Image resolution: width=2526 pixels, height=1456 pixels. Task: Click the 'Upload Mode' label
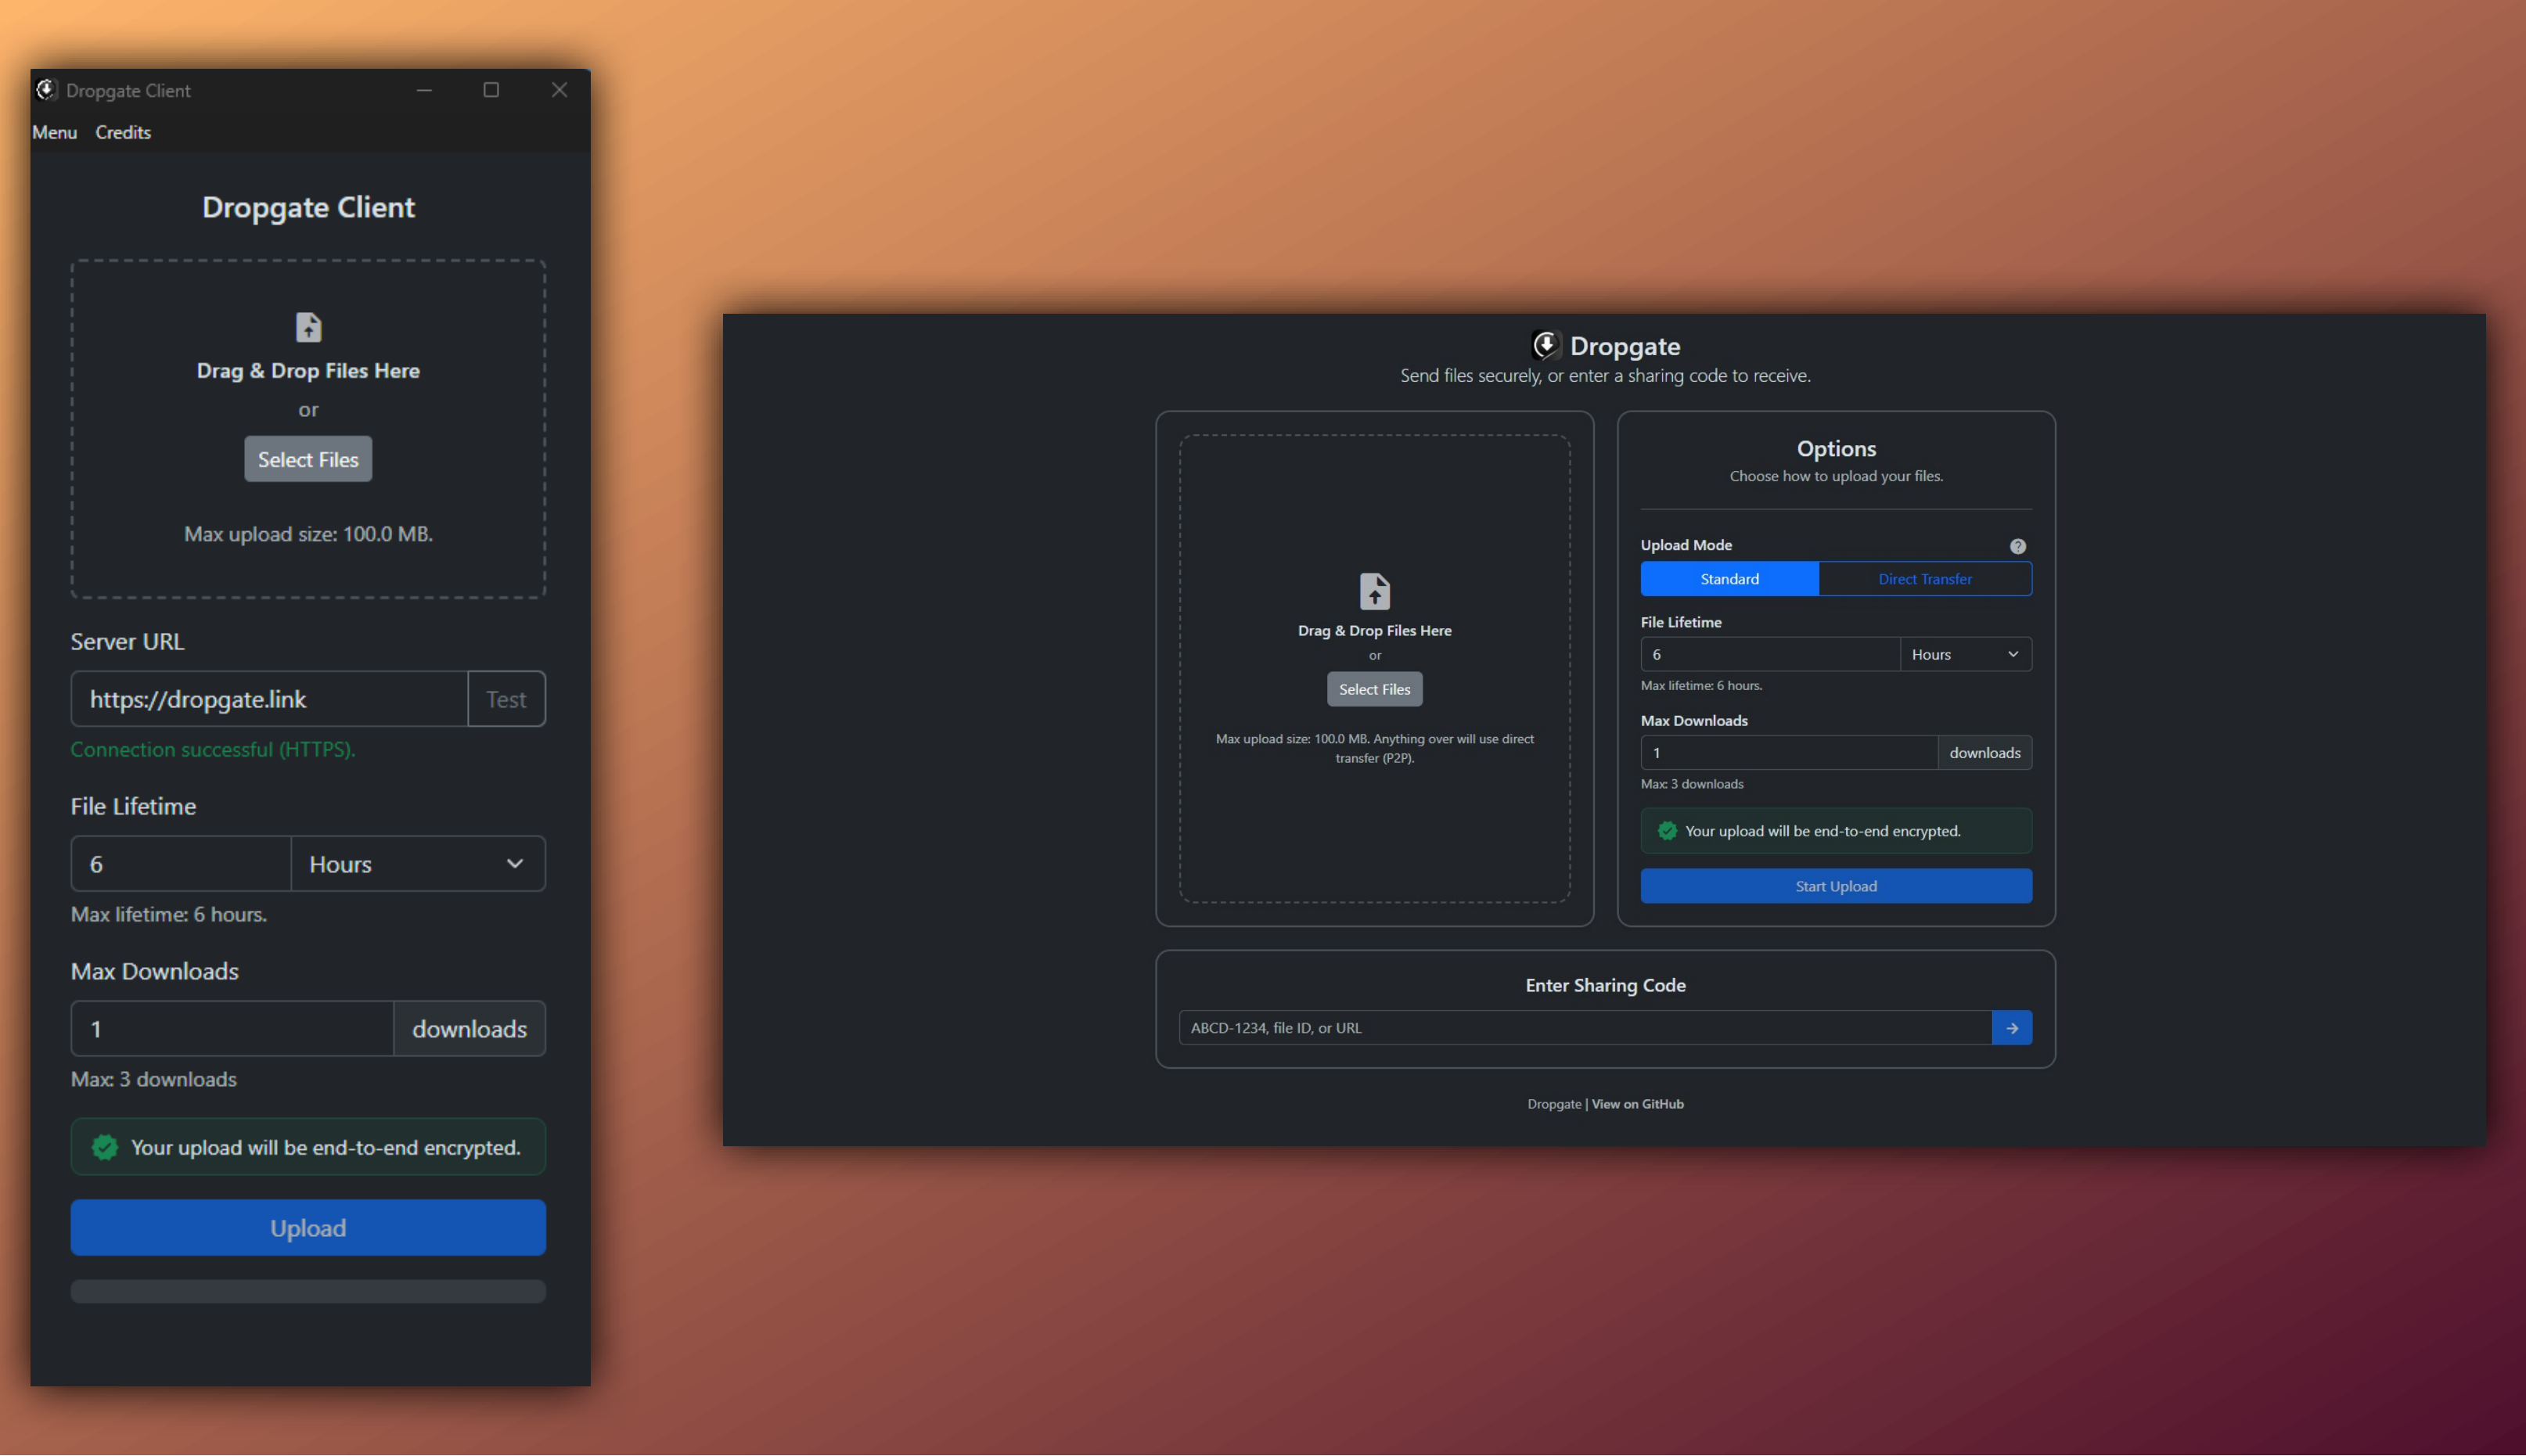pyautogui.click(x=1686, y=545)
